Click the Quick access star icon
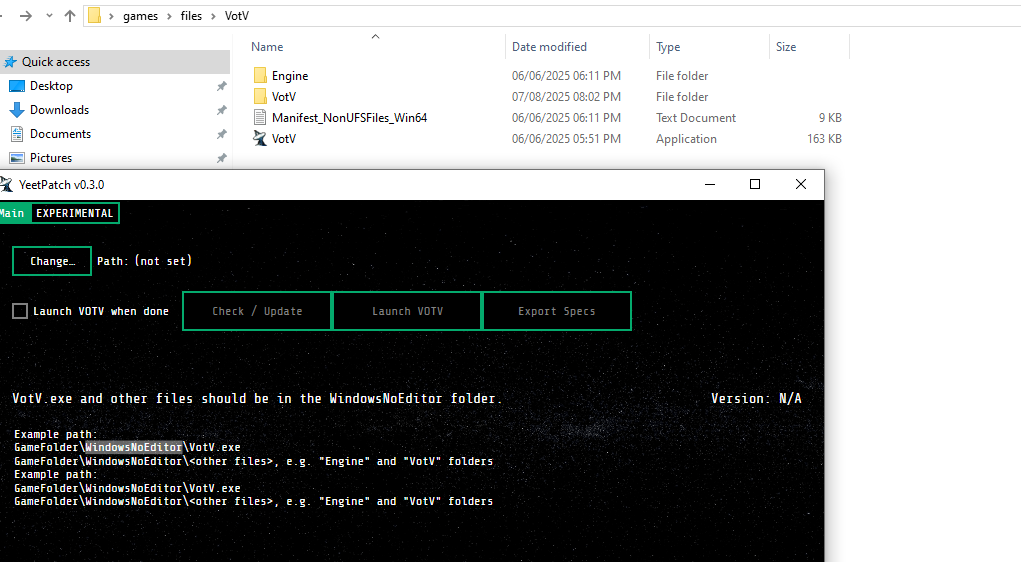The height and width of the screenshot is (562, 1021). pyautogui.click(x=10, y=62)
